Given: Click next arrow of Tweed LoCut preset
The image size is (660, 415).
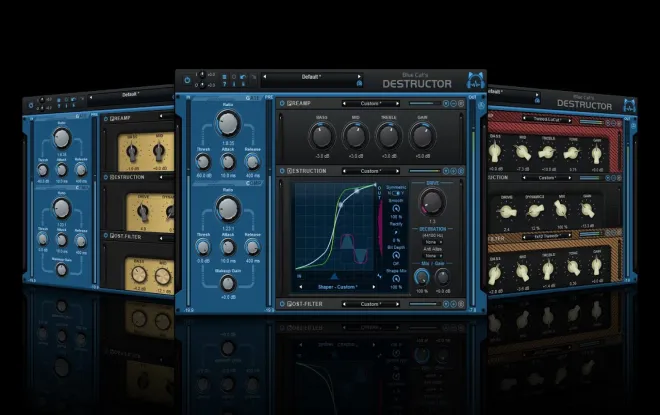Looking at the screenshot, I should (570, 120).
